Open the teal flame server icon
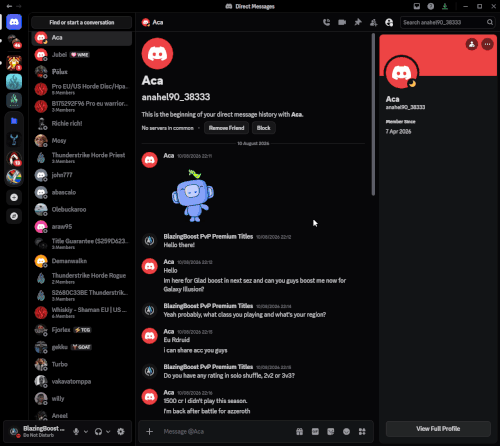 [14, 82]
